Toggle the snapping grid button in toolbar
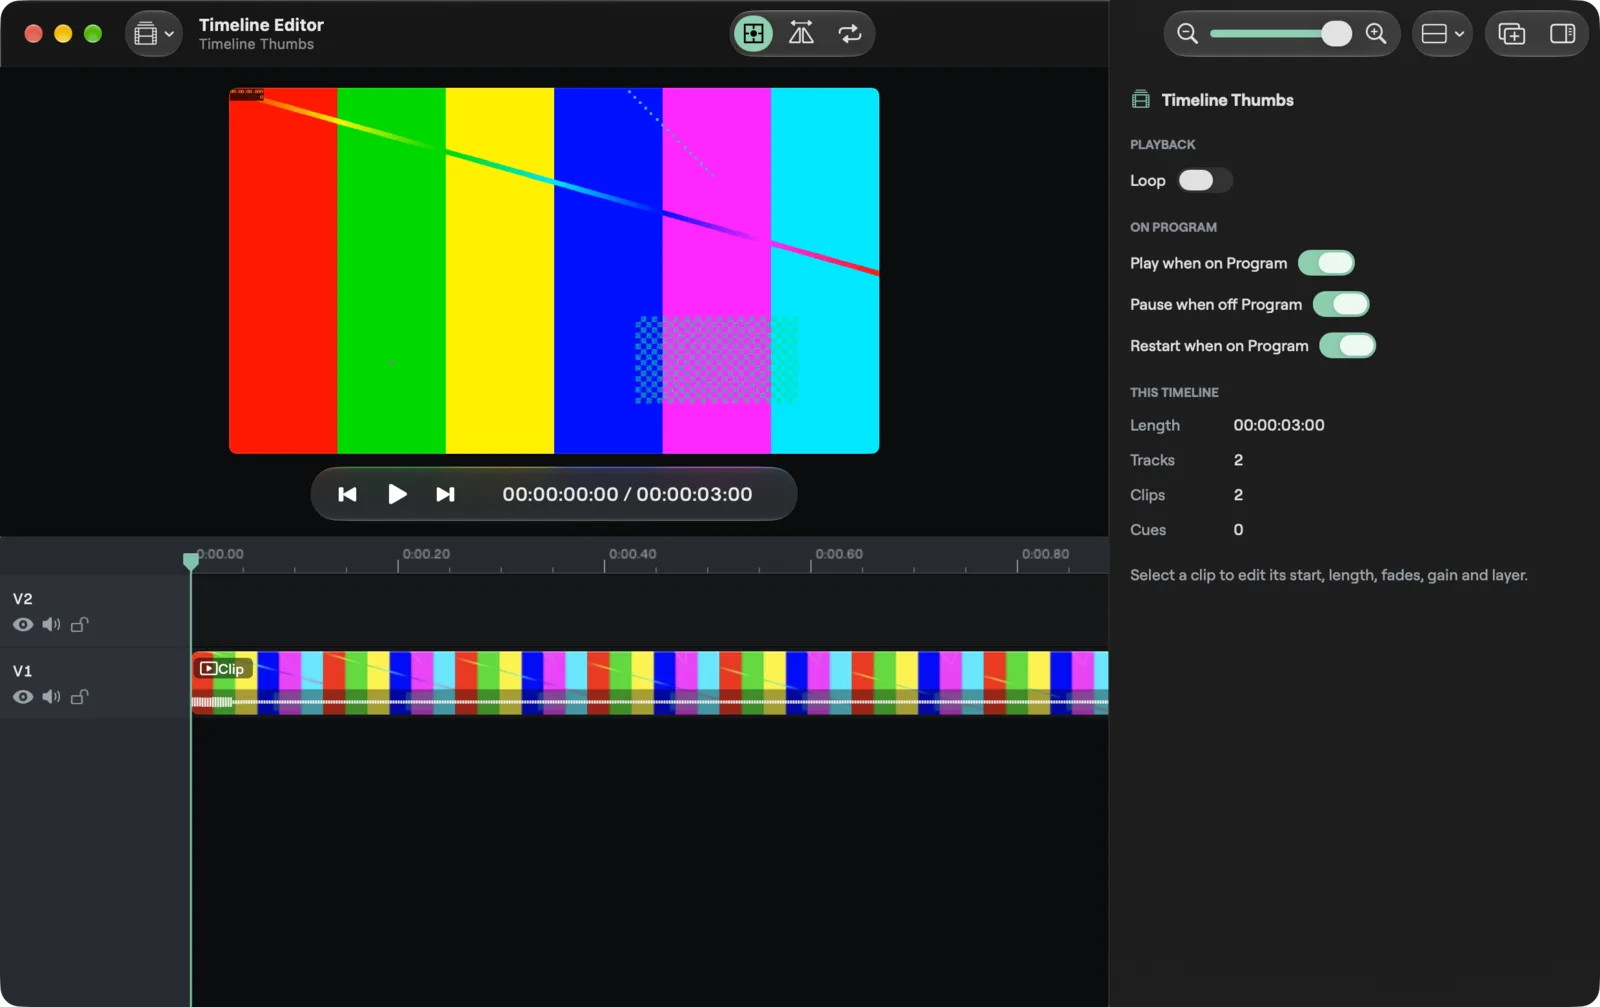Screen dimensions: 1600x1007 (x=753, y=34)
